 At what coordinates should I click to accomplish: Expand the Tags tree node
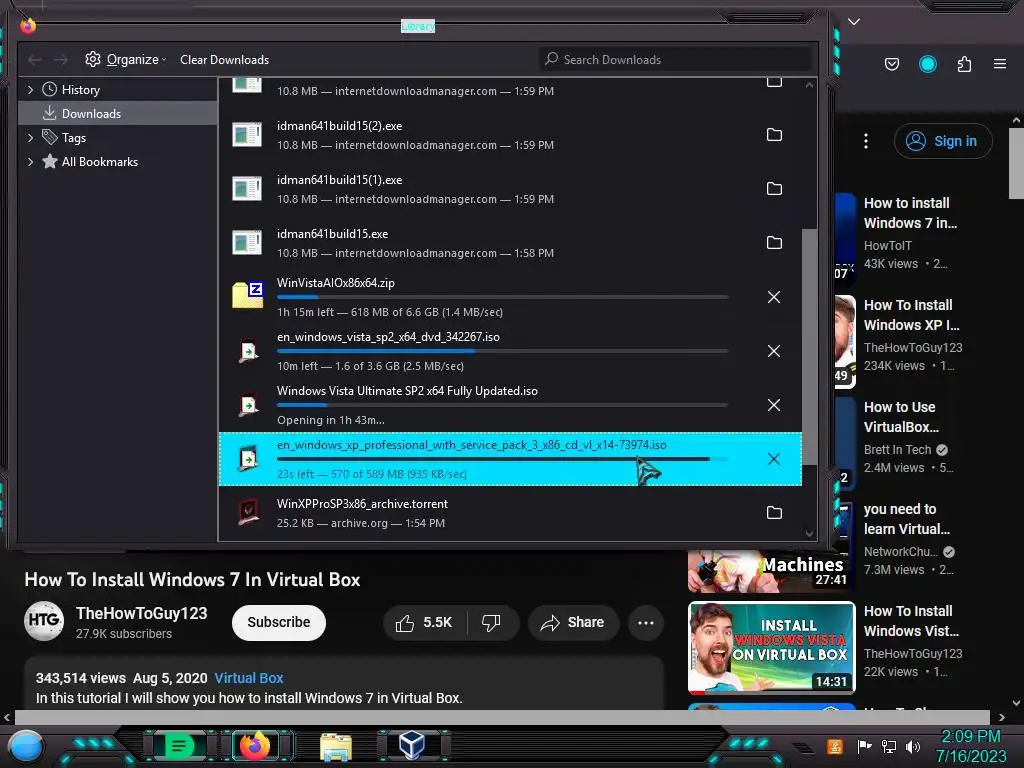[30, 138]
